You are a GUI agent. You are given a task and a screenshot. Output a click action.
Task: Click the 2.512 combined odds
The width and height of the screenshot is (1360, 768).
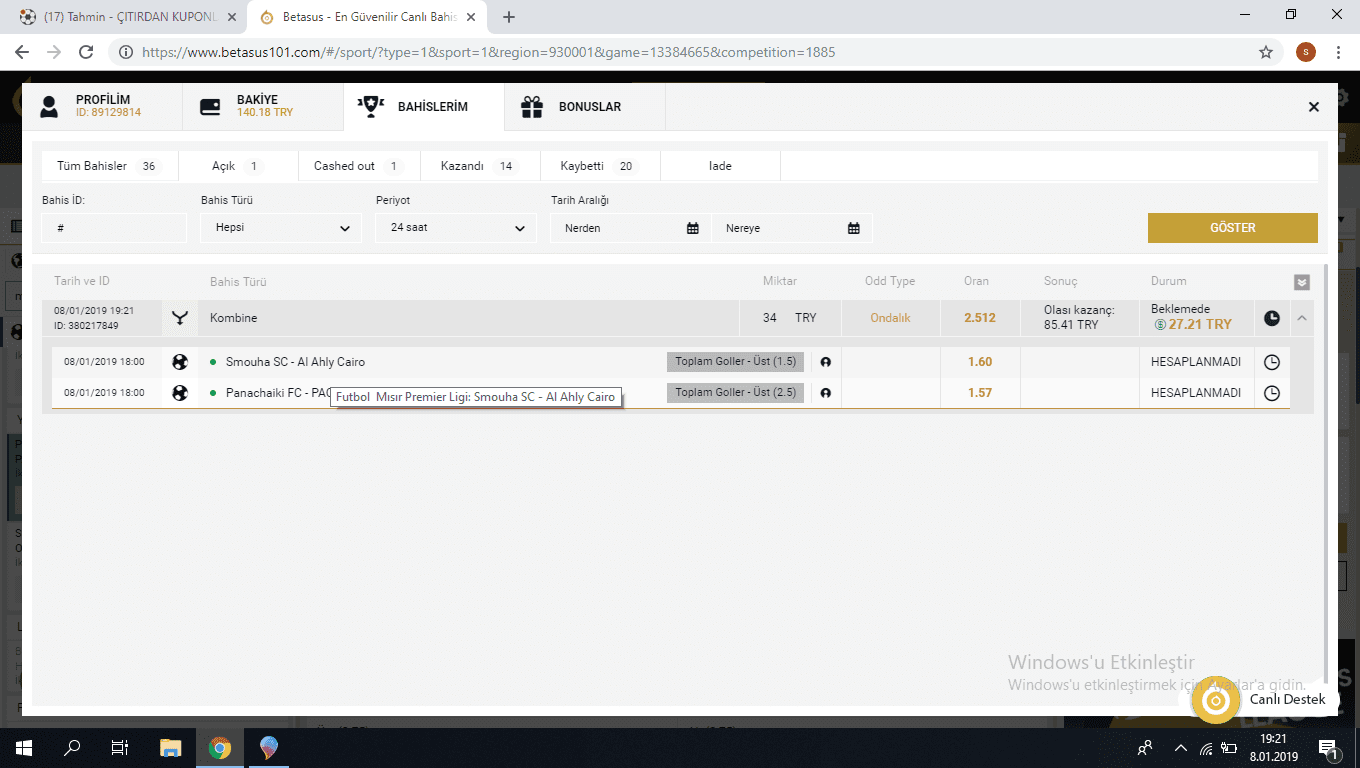coord(980,318)
